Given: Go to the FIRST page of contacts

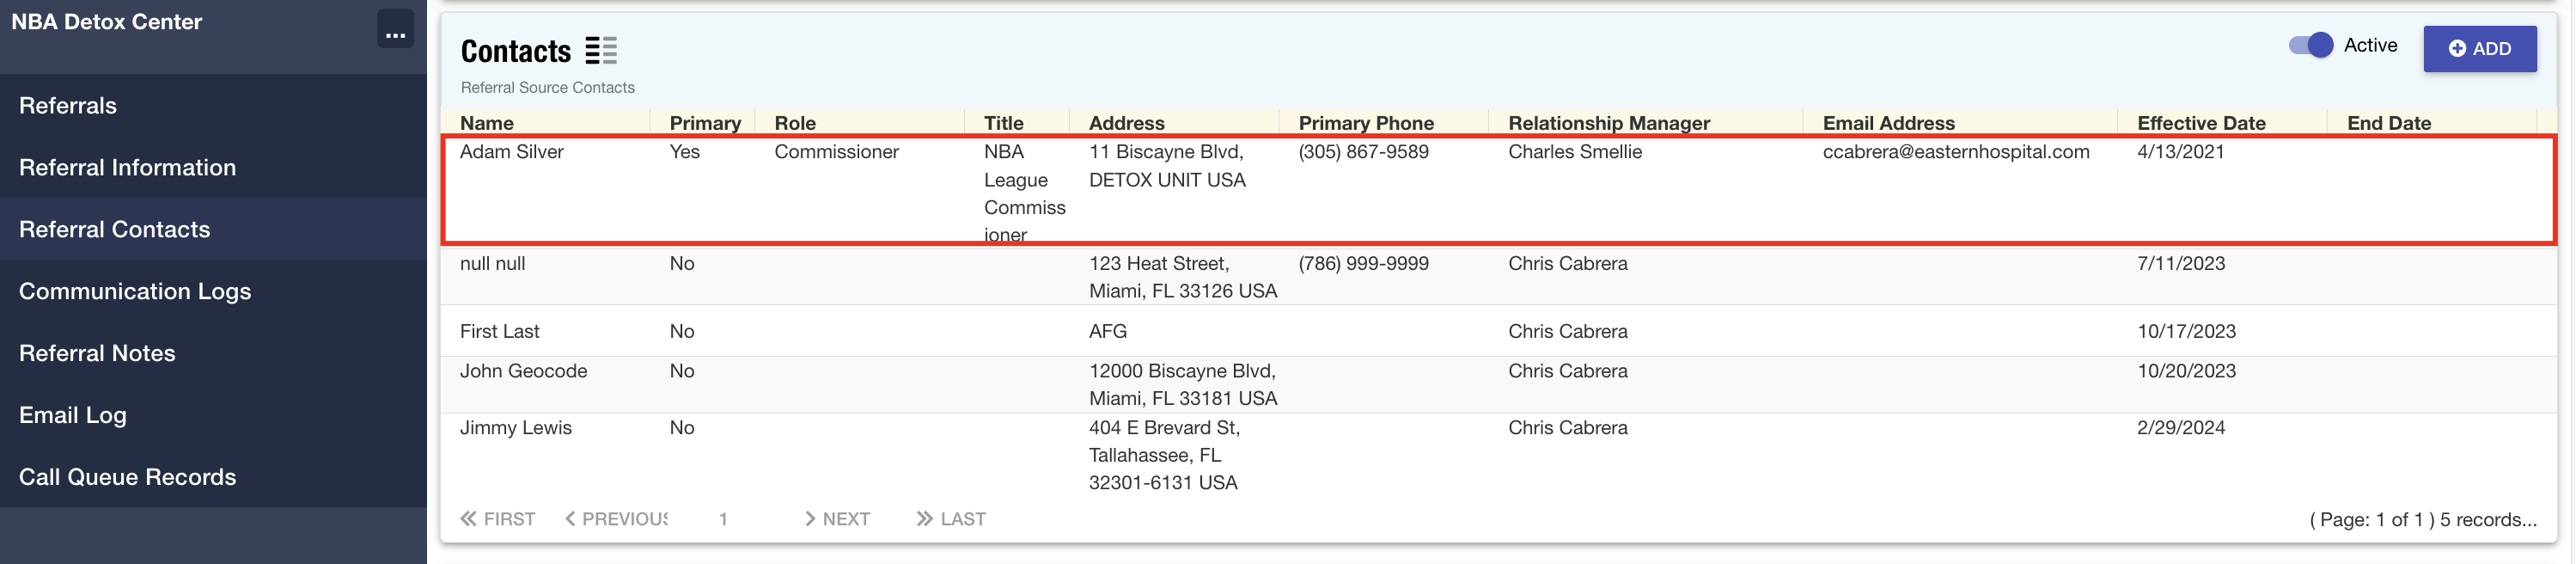Looking at the screenshot, I should 498,519.
